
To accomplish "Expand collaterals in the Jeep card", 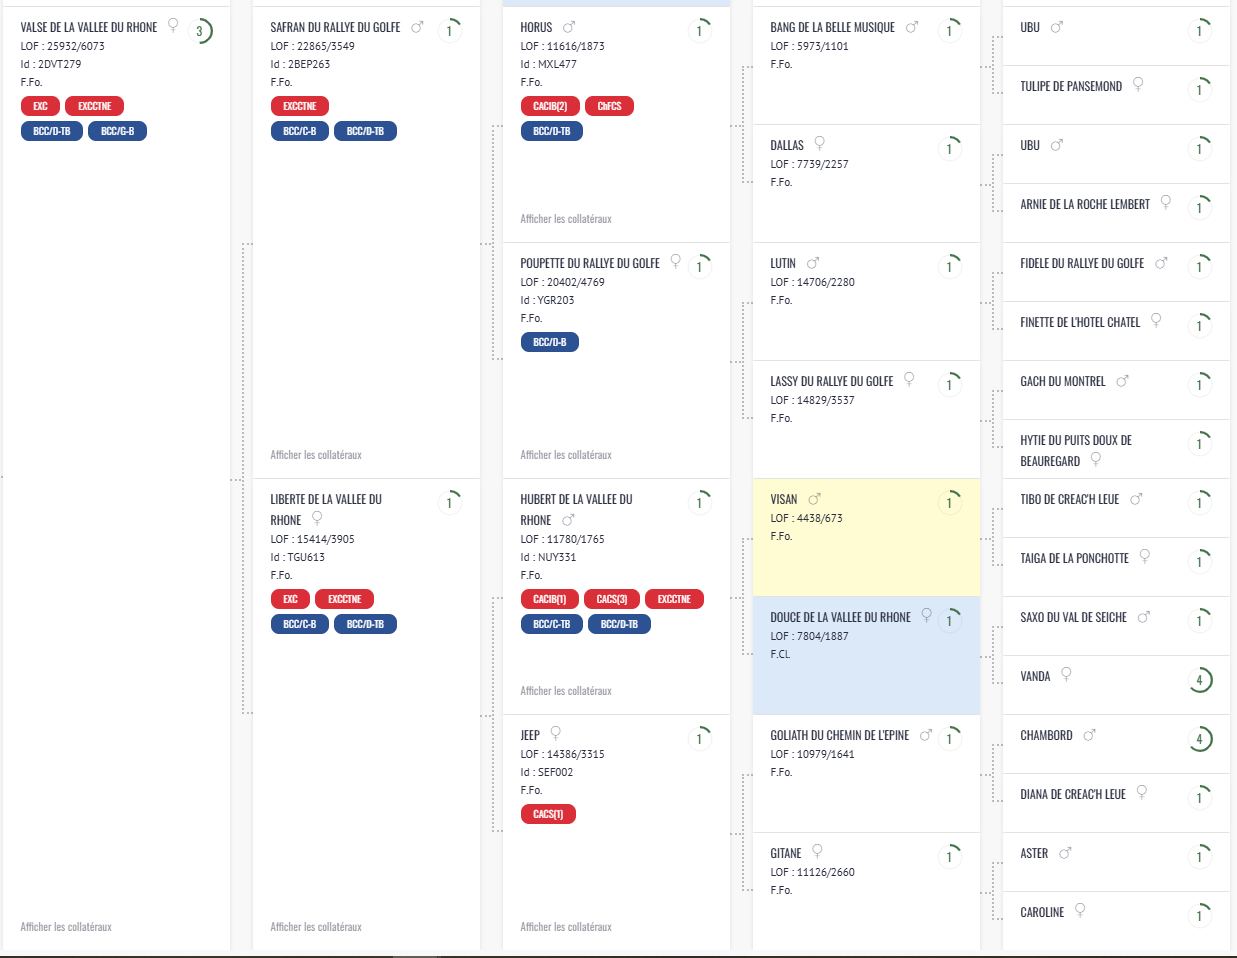I will click(x=566, y=927).
